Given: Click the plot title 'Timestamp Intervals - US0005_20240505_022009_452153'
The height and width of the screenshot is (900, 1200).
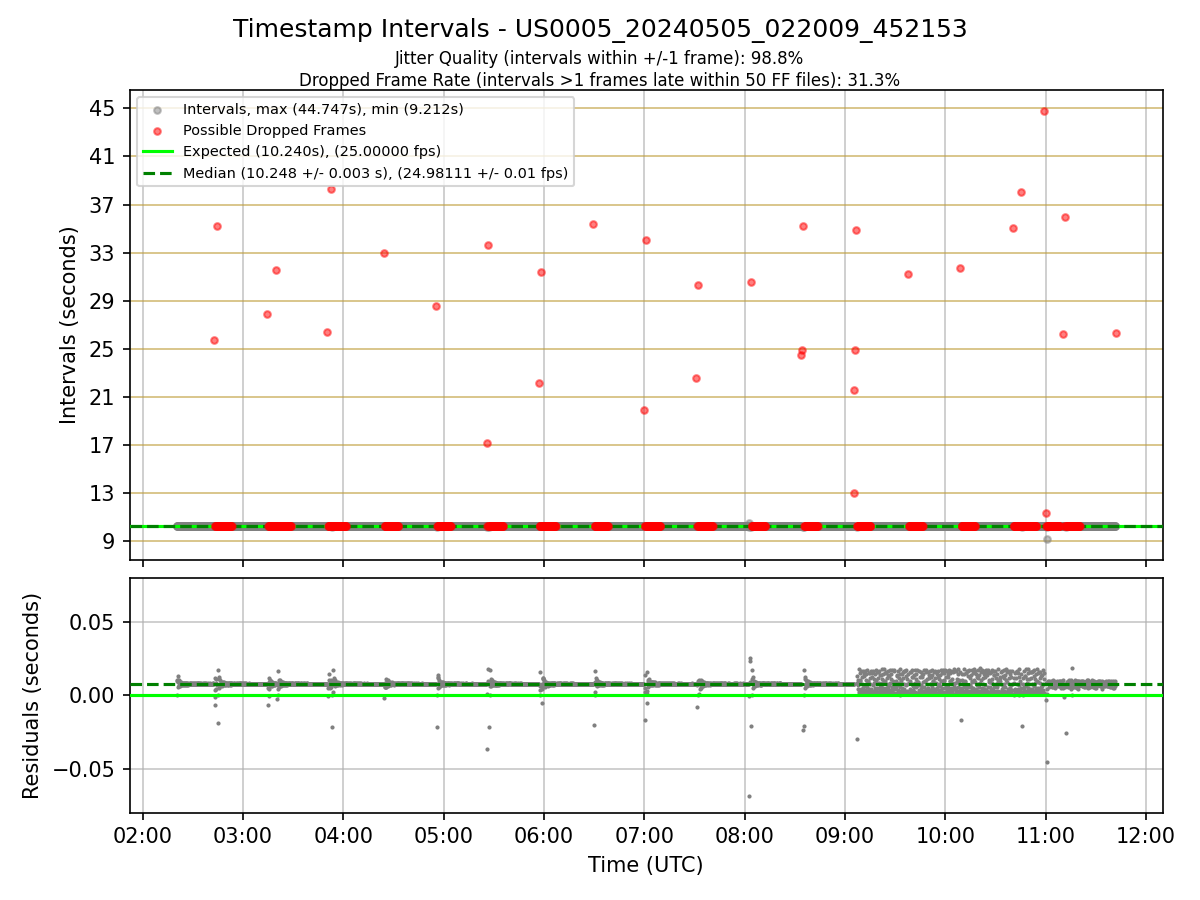Looking at the screenshot, I should coord(600,29).
